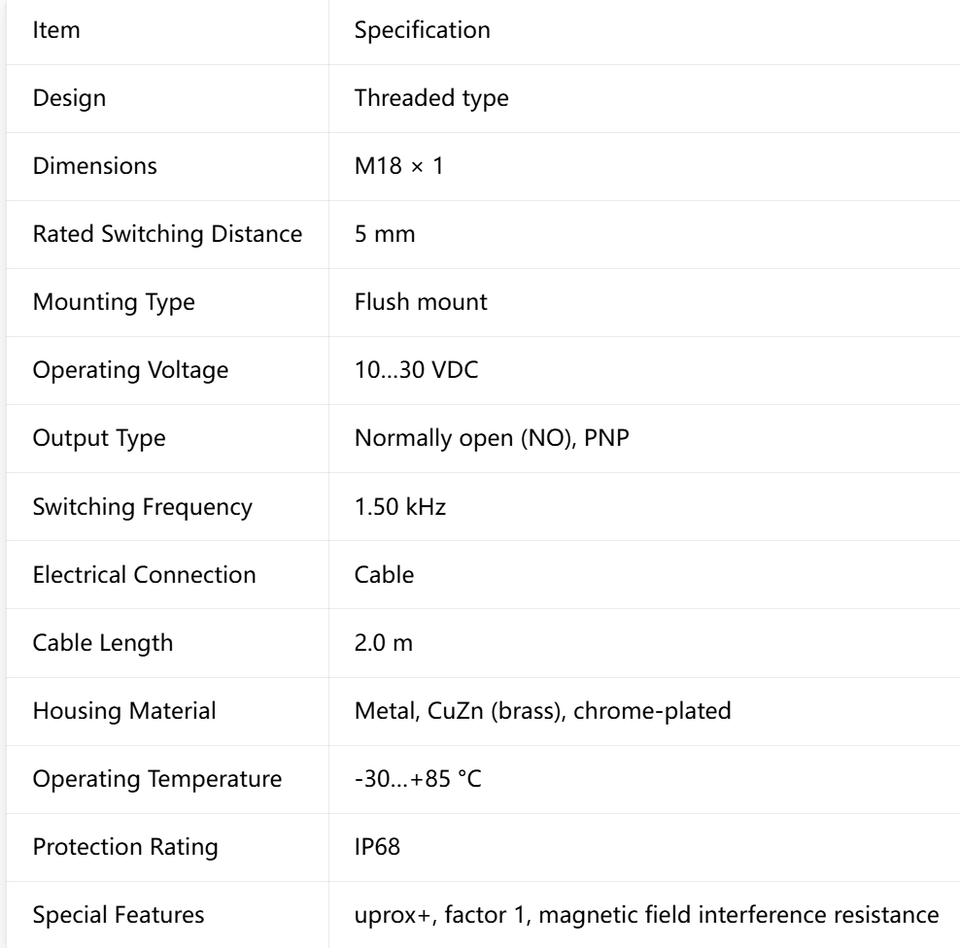Screen dimensions: 960x948
Task: Click the 'Rated Switching Distance' label
Action: pyautogui.click(x=168, y=234)
